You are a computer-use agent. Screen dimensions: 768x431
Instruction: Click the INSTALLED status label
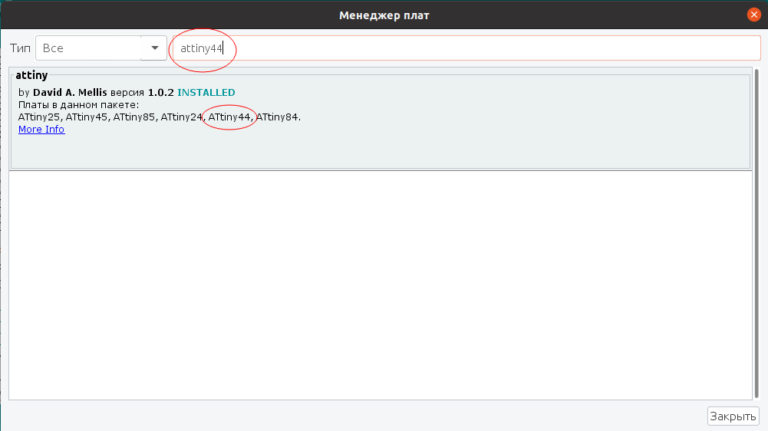[x=206, y=93]
